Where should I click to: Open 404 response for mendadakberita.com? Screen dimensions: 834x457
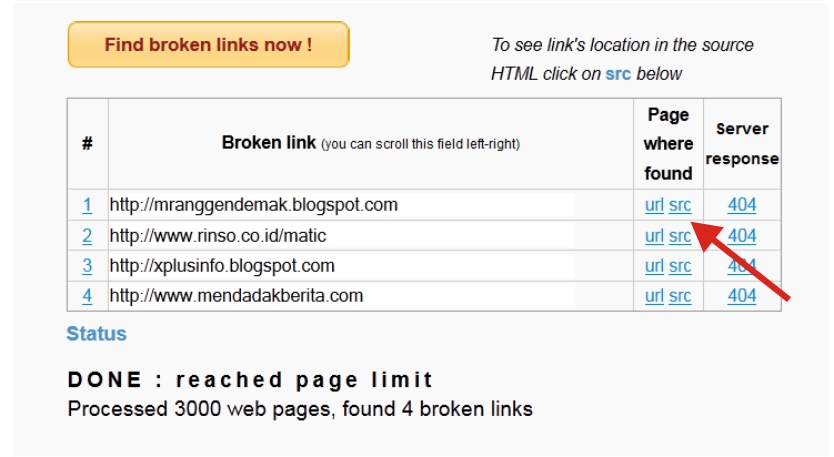(x=742, y=296)
